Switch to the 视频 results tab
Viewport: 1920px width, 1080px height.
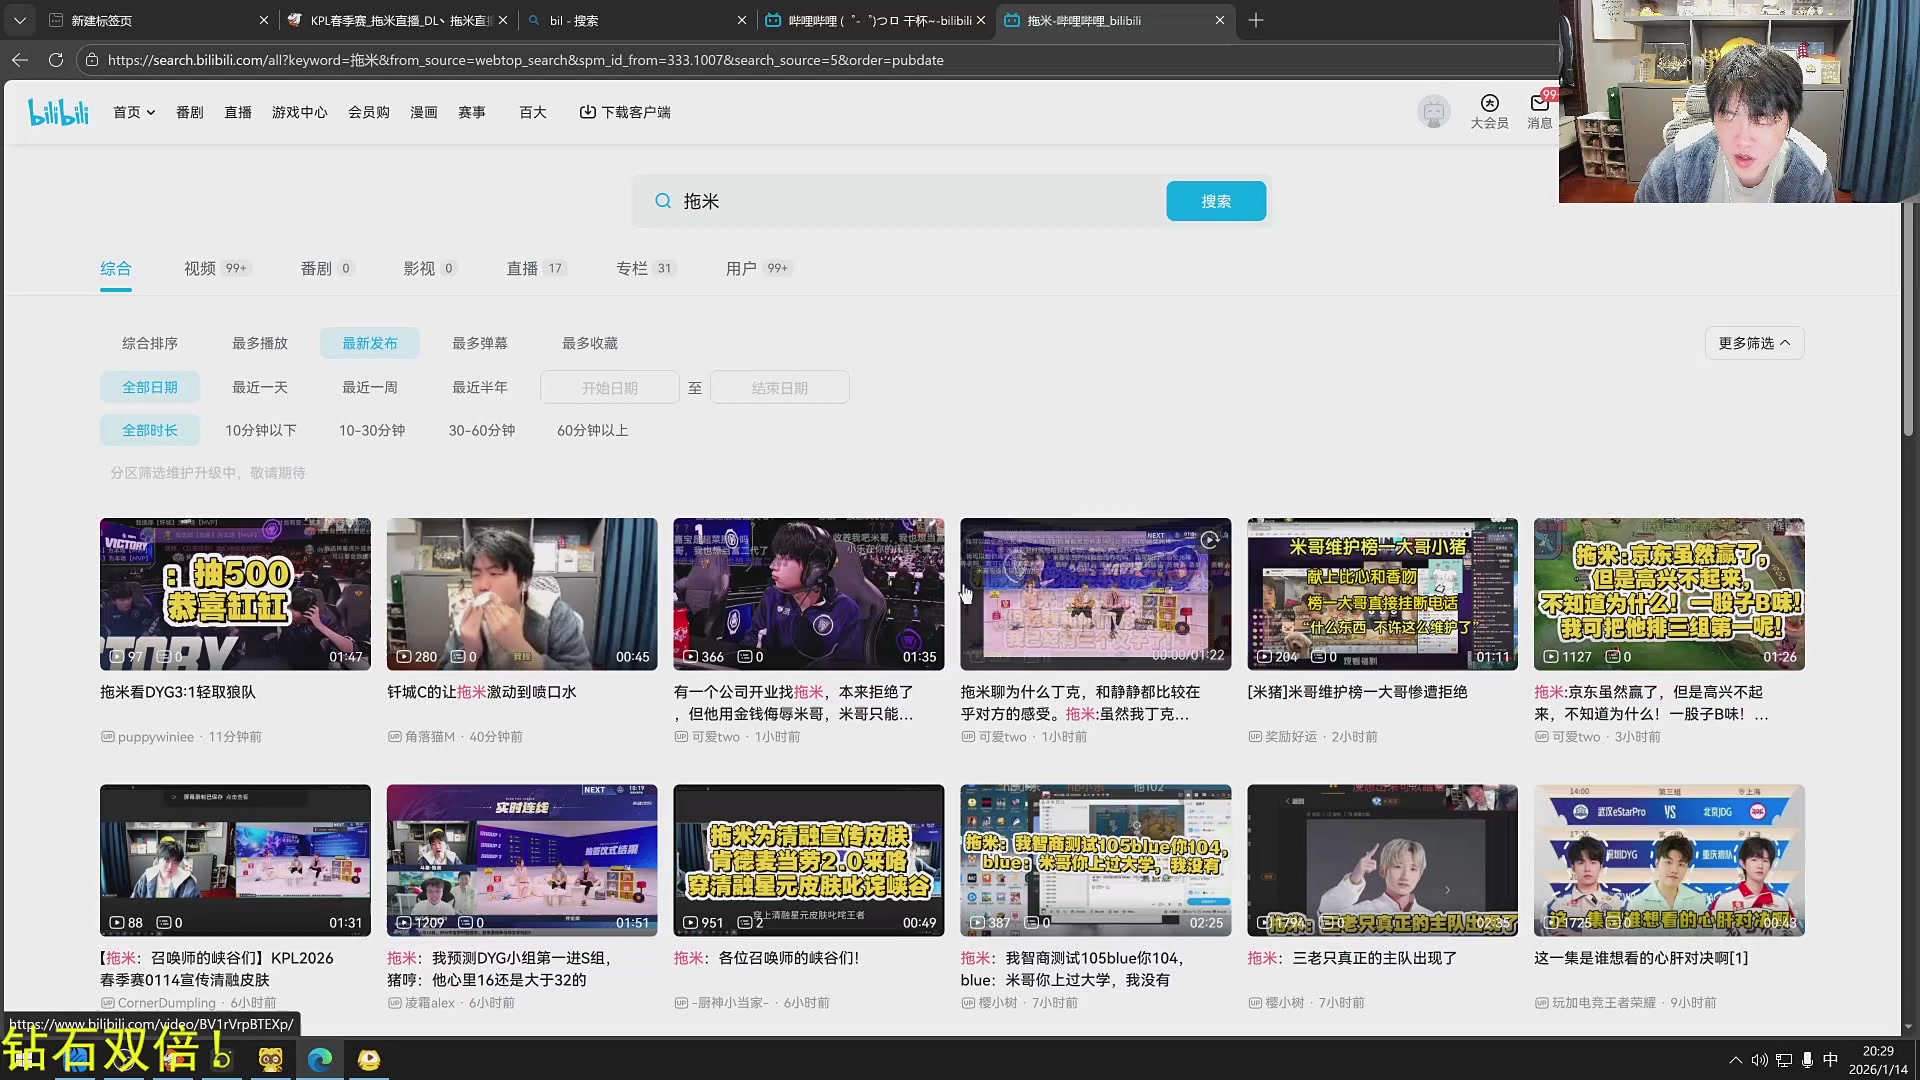click(x=200, y=268)
